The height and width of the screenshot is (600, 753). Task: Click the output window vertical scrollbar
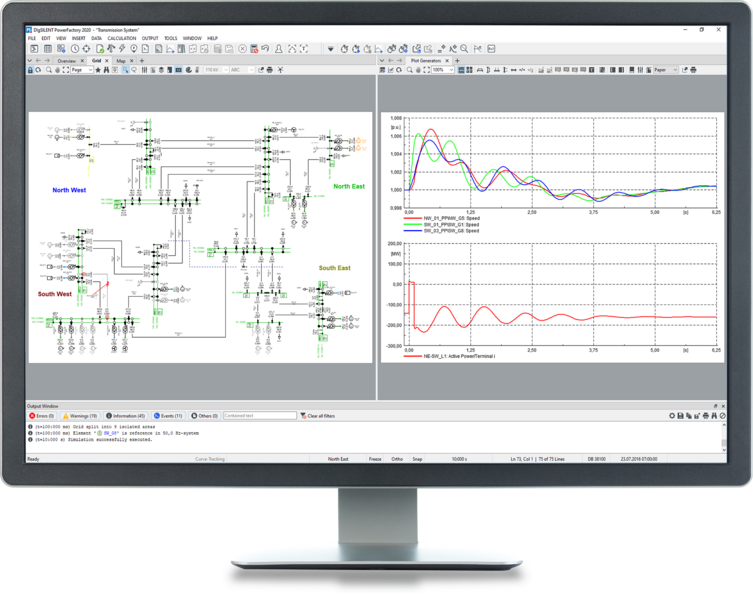click(x=723, y=438)
